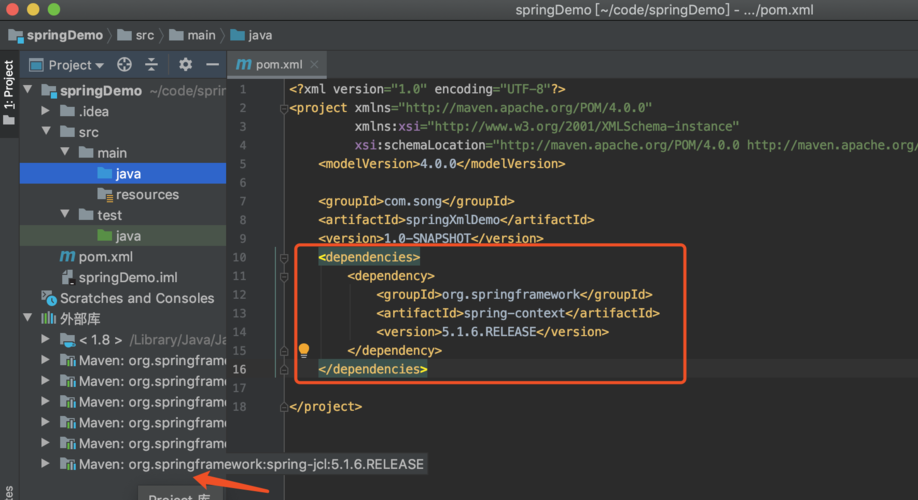Image resolution: width=918 pixels, height=500 pixels.
Task: Close the pom.xml editor tab
Action: click(x=314, y=64)
